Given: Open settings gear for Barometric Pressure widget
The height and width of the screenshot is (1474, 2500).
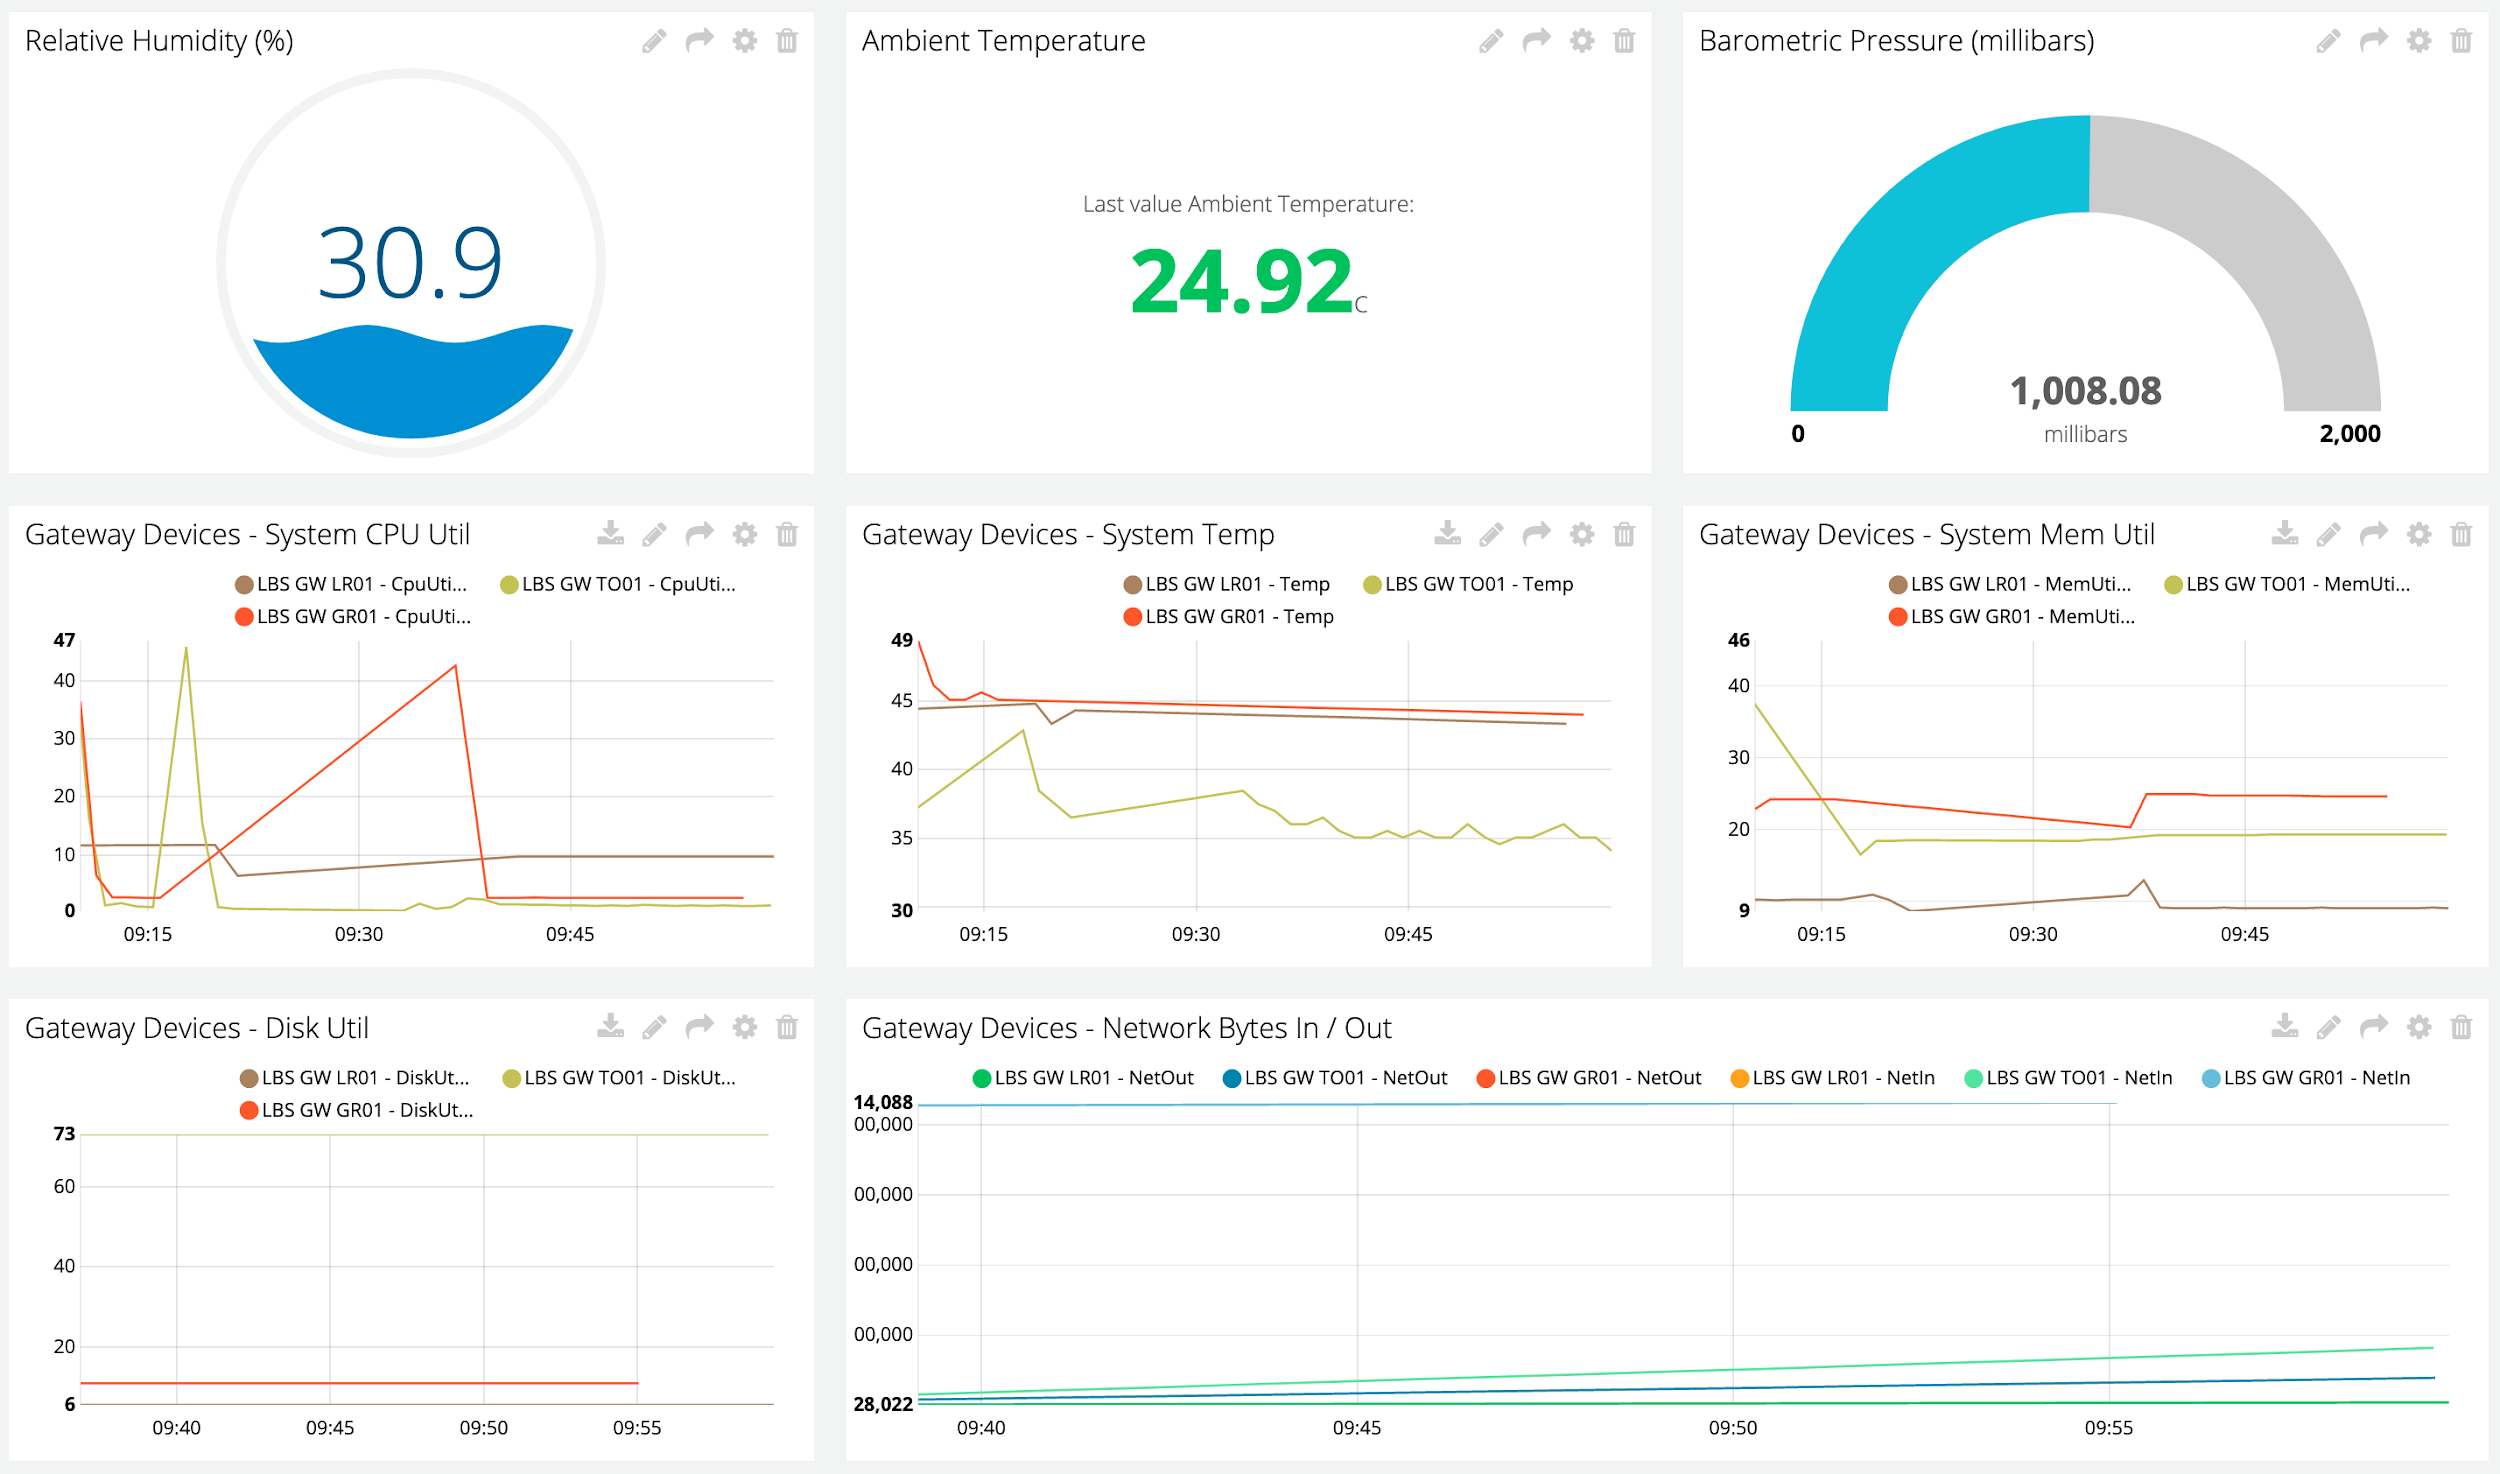Looking at the screenshot, I should pos(2418,41).
